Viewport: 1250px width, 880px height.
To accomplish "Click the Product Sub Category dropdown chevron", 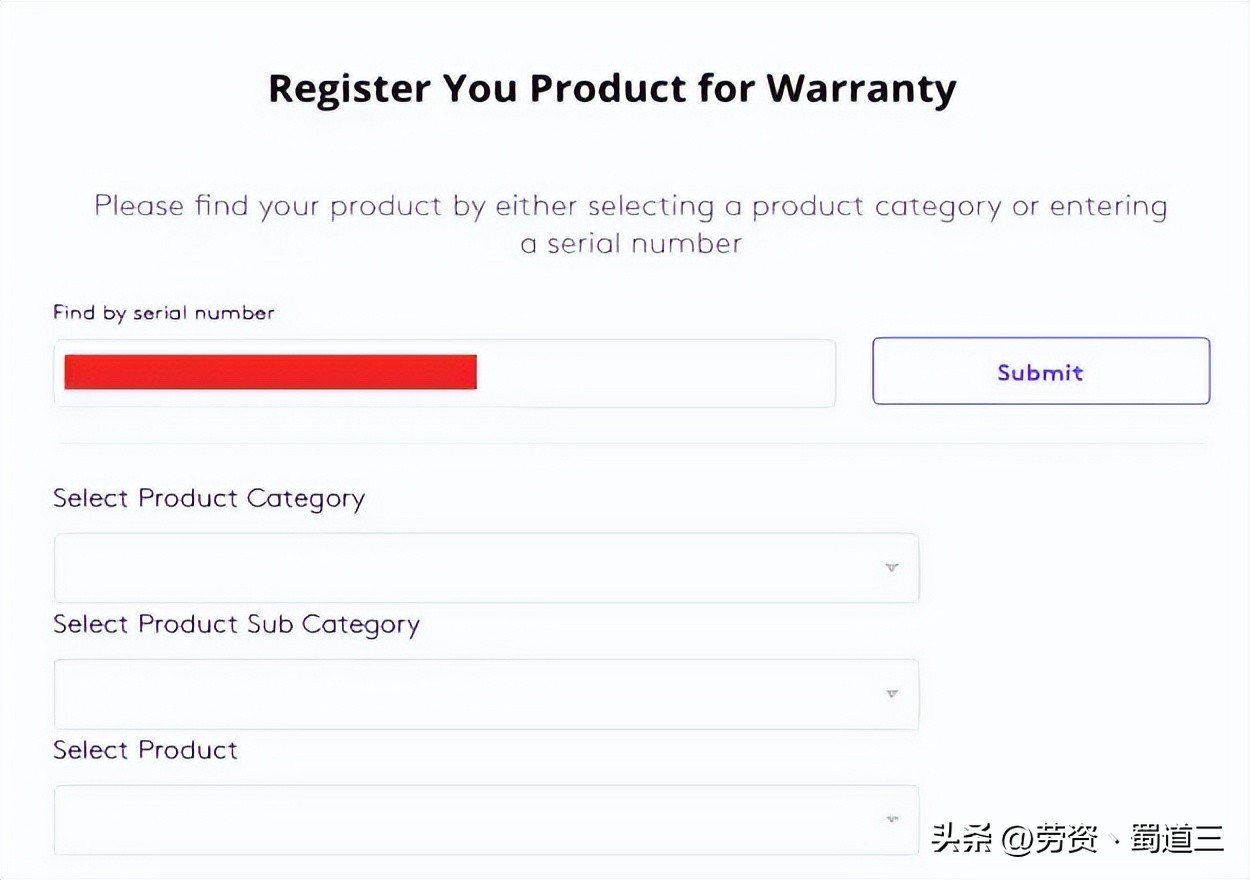I will click(x=890, y=693).
